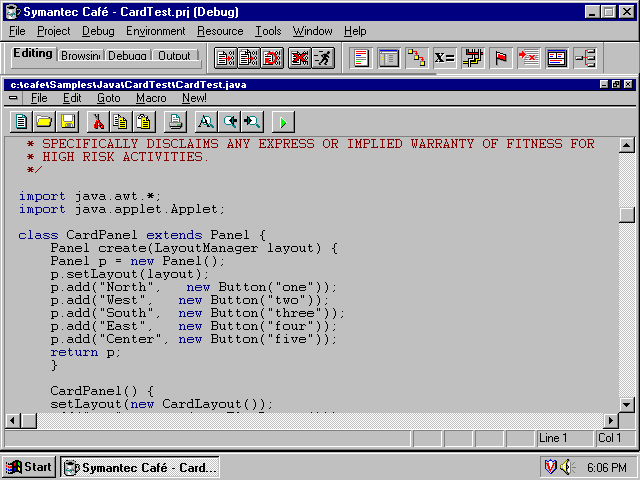Viewport: 640px width, 480px height.
Task: Save the file with the floppy disk icon
Action: click(68, 122)
